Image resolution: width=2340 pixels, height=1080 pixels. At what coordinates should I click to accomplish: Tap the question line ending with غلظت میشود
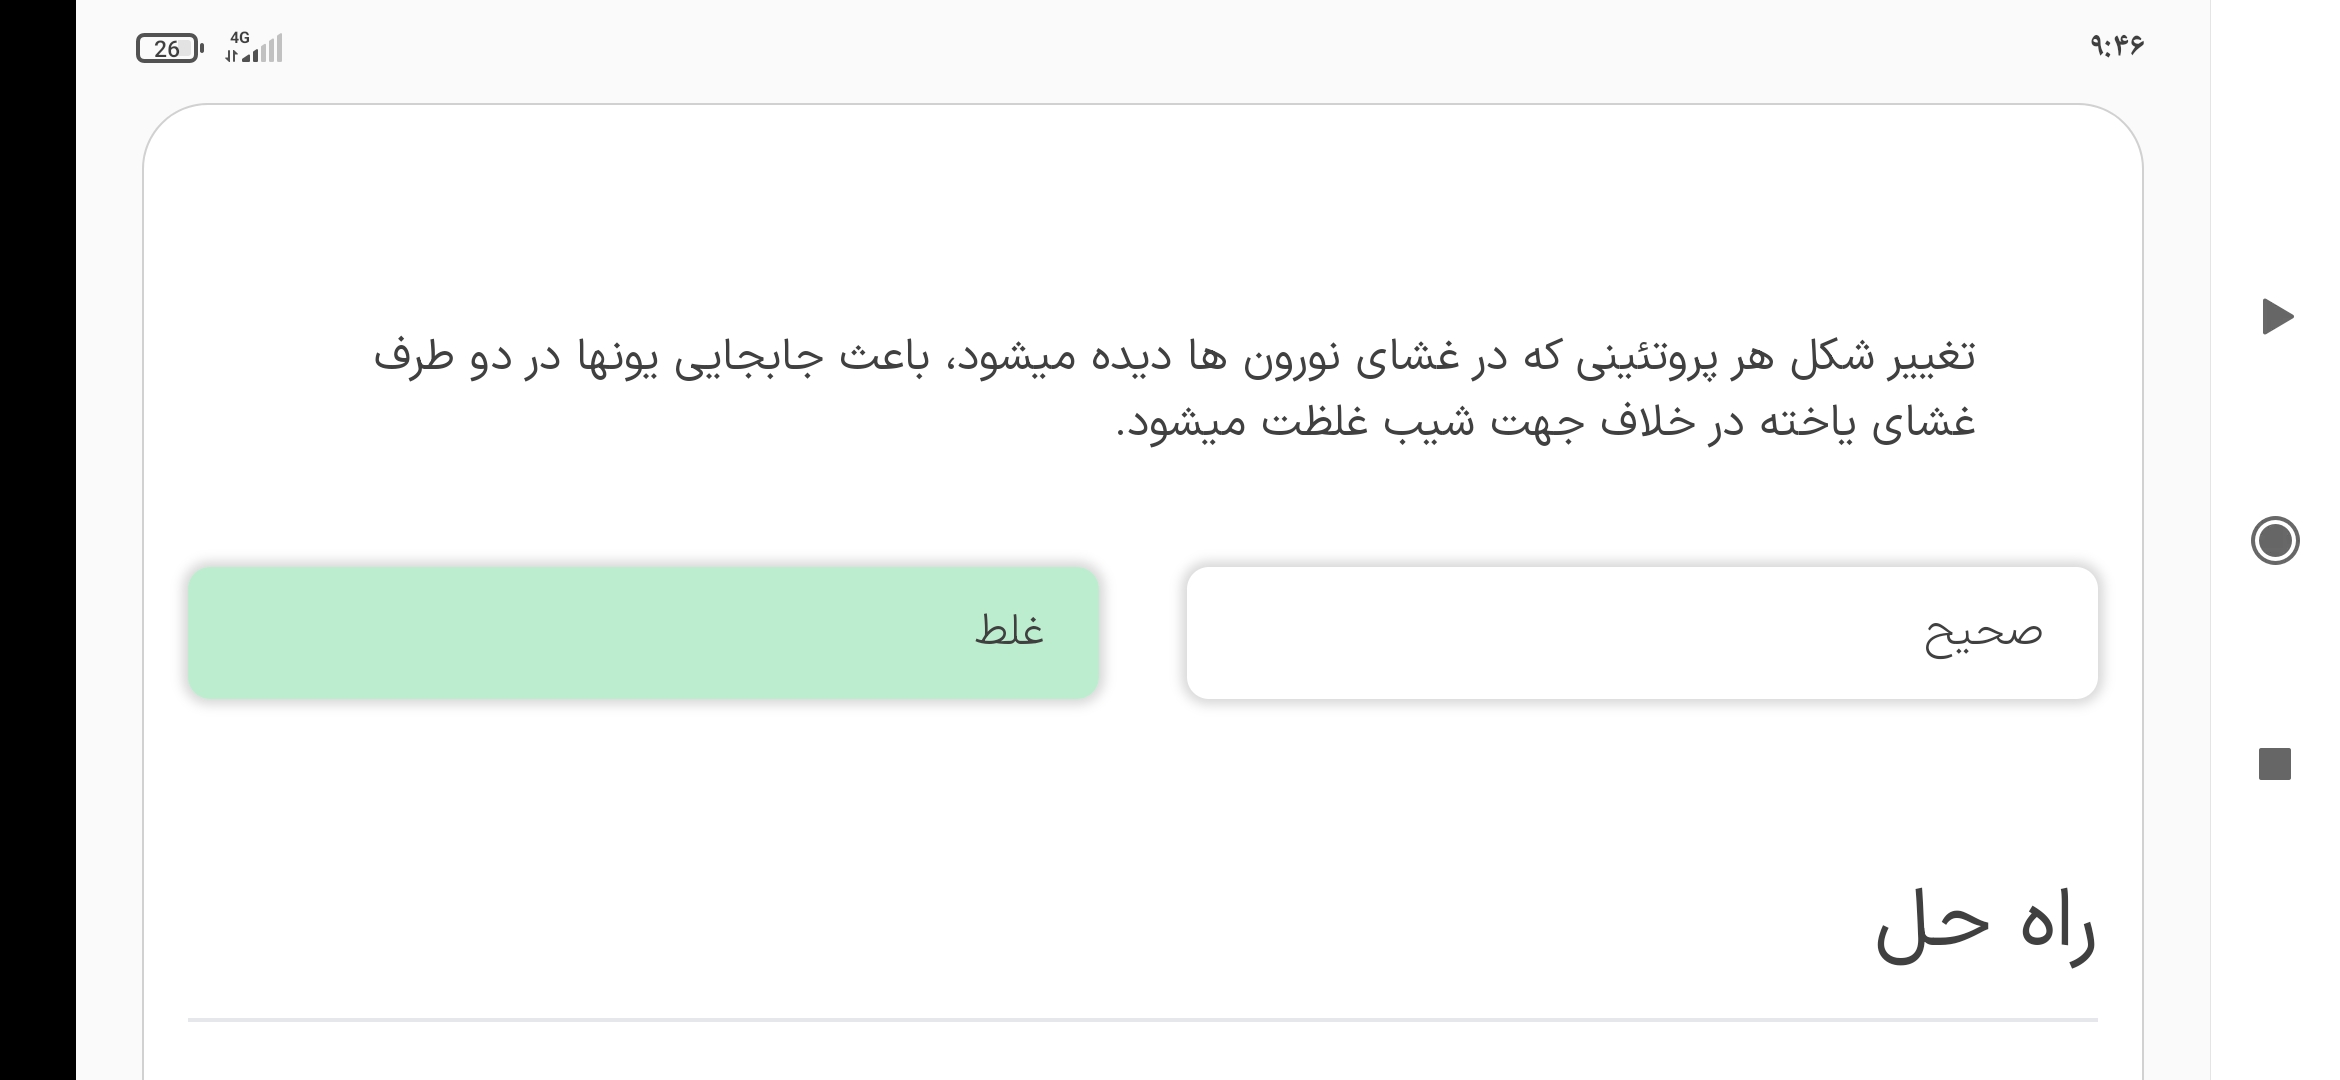[1545, 422]
